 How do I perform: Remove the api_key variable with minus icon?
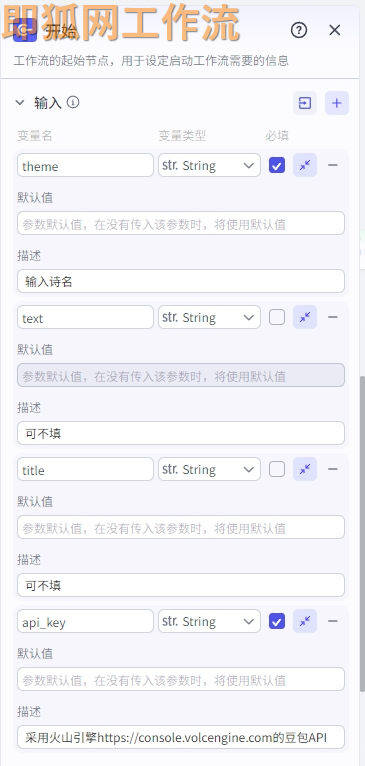click(333, 621)
